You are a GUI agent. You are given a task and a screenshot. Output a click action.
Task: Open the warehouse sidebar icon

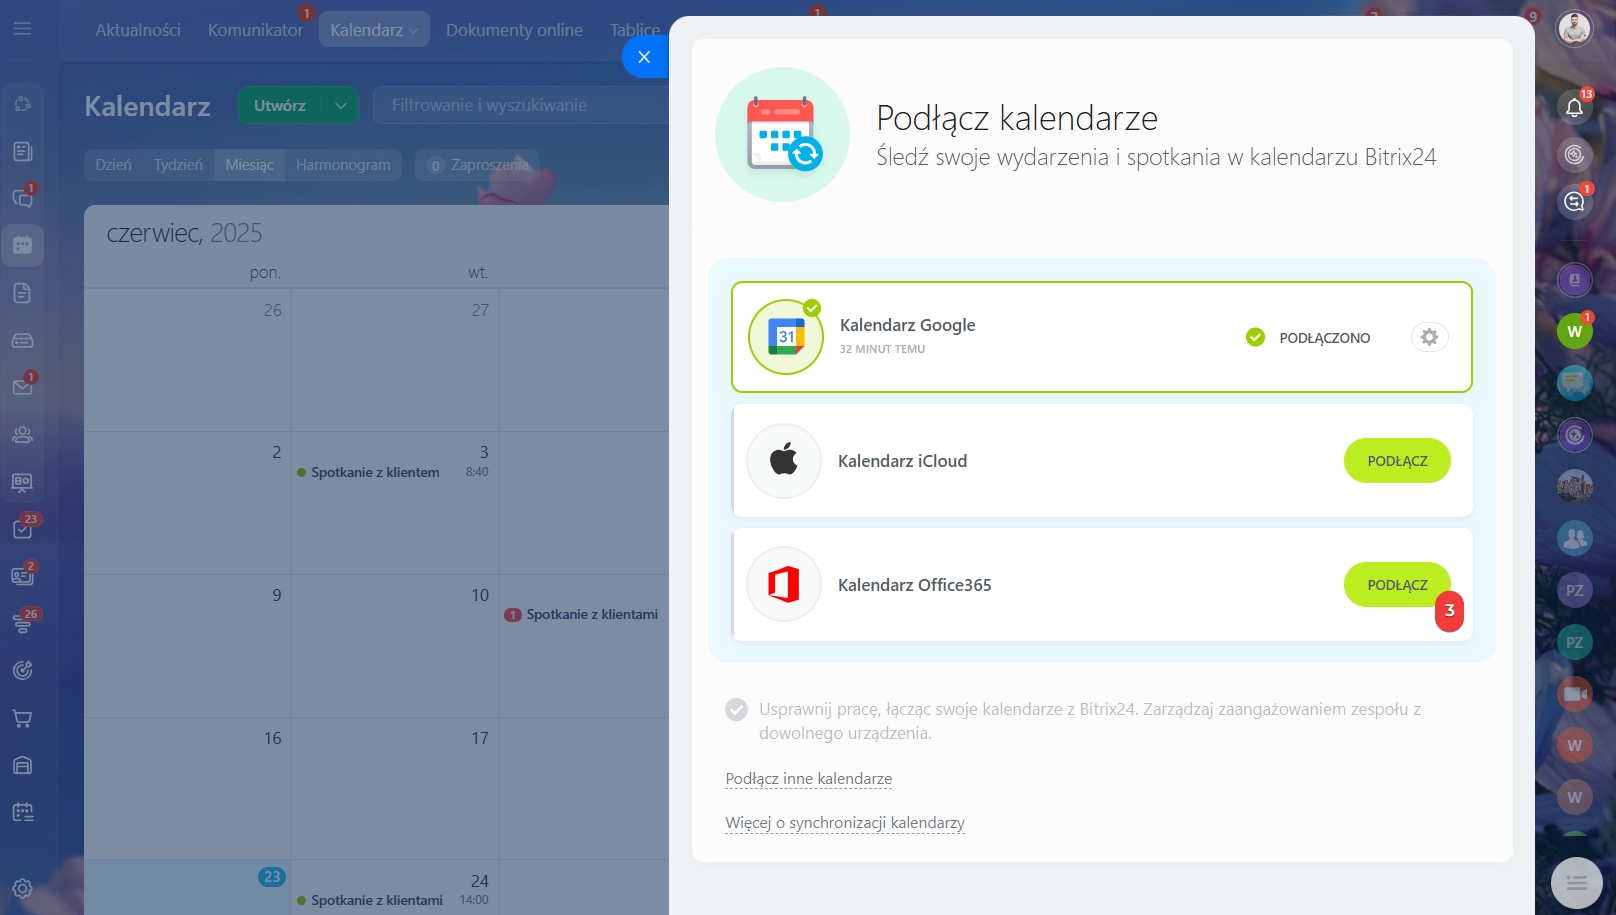point(22,765)
